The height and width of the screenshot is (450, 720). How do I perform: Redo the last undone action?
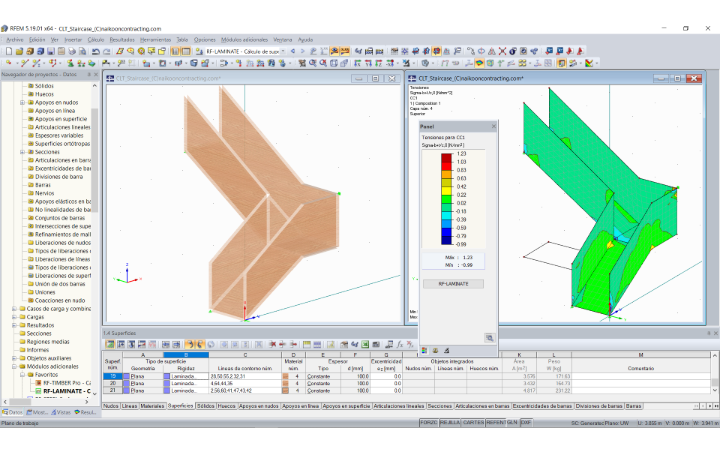point(107,51)
